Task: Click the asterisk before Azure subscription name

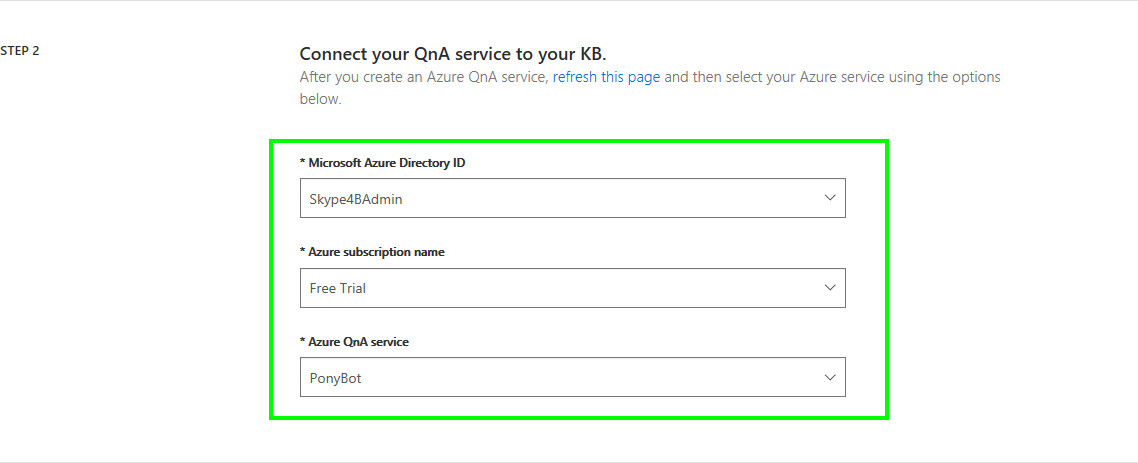Action: [302, 251]
